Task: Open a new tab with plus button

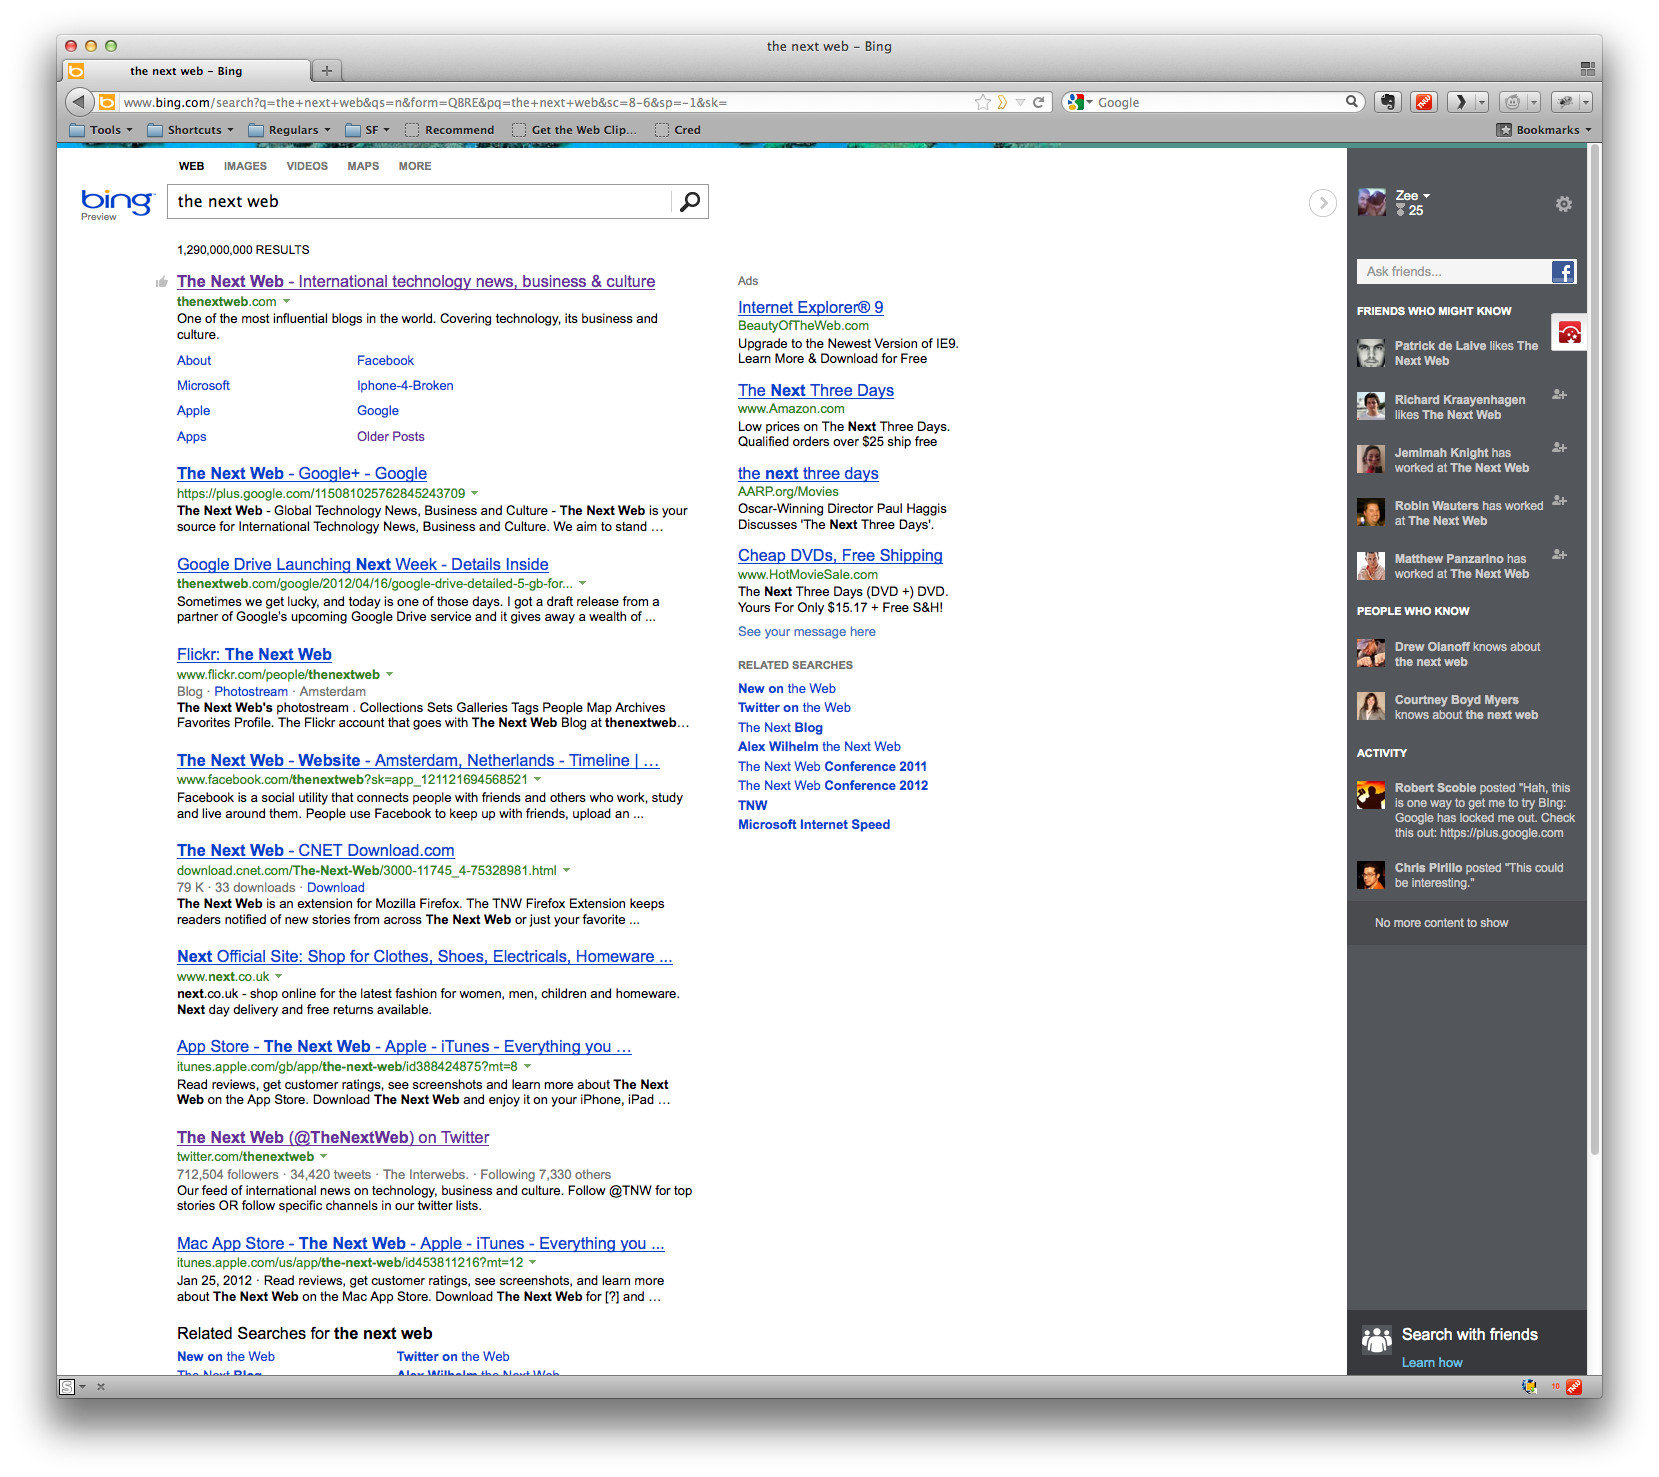Action: [x=326, y=71]
